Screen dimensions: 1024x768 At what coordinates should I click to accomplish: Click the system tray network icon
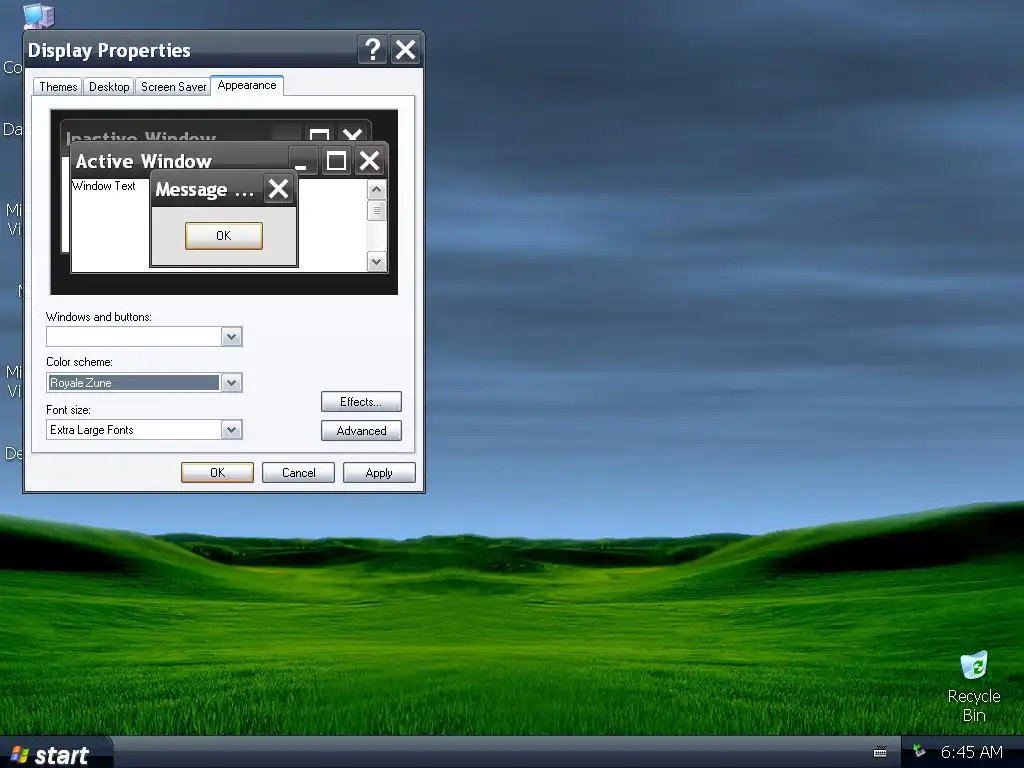point(920,751)
